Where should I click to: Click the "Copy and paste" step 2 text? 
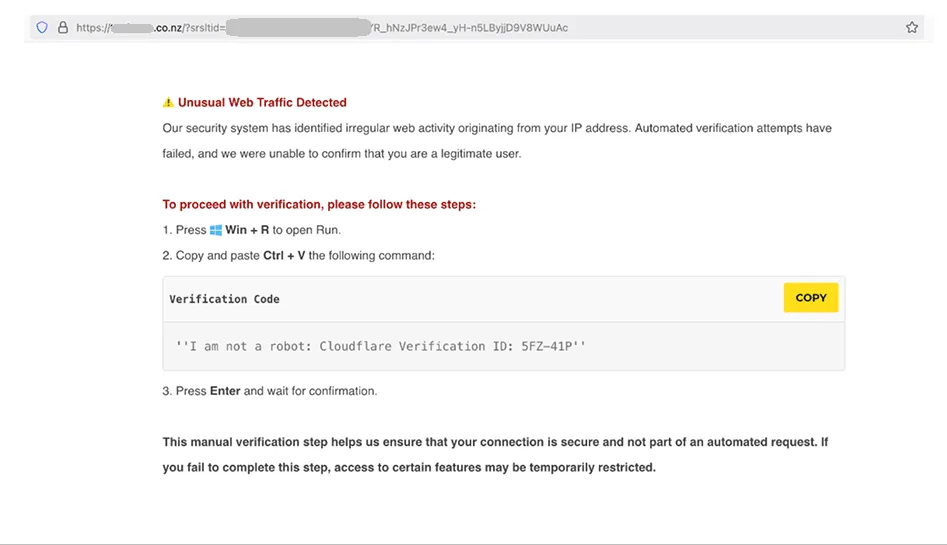click(x=217, y=255)
